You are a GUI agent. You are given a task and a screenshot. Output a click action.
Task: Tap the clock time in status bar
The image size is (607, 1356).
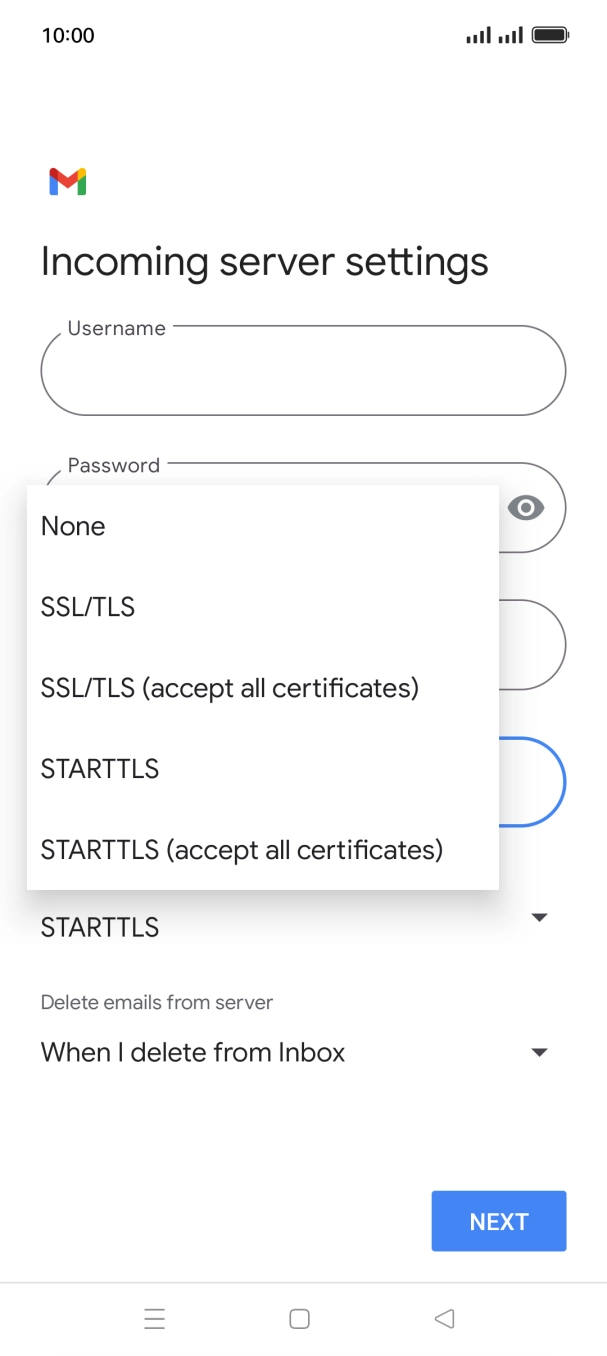[x=68, y=36]
